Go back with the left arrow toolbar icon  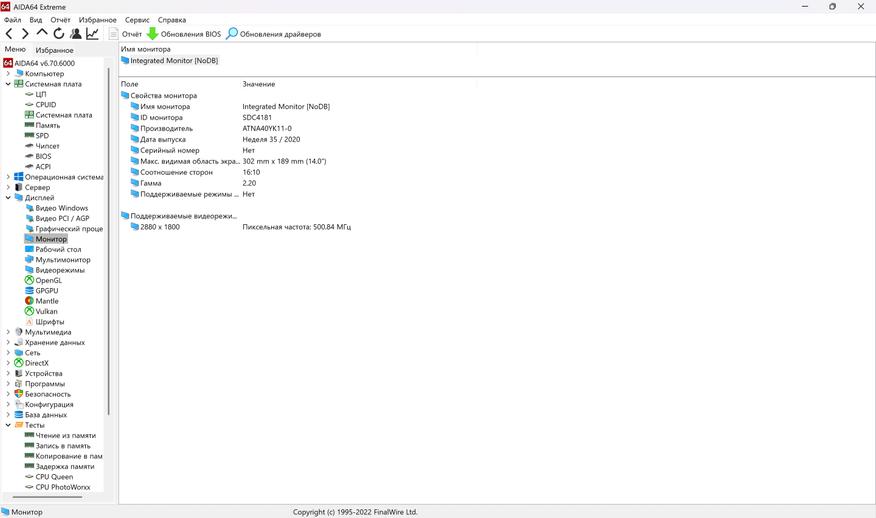(9, 34)
